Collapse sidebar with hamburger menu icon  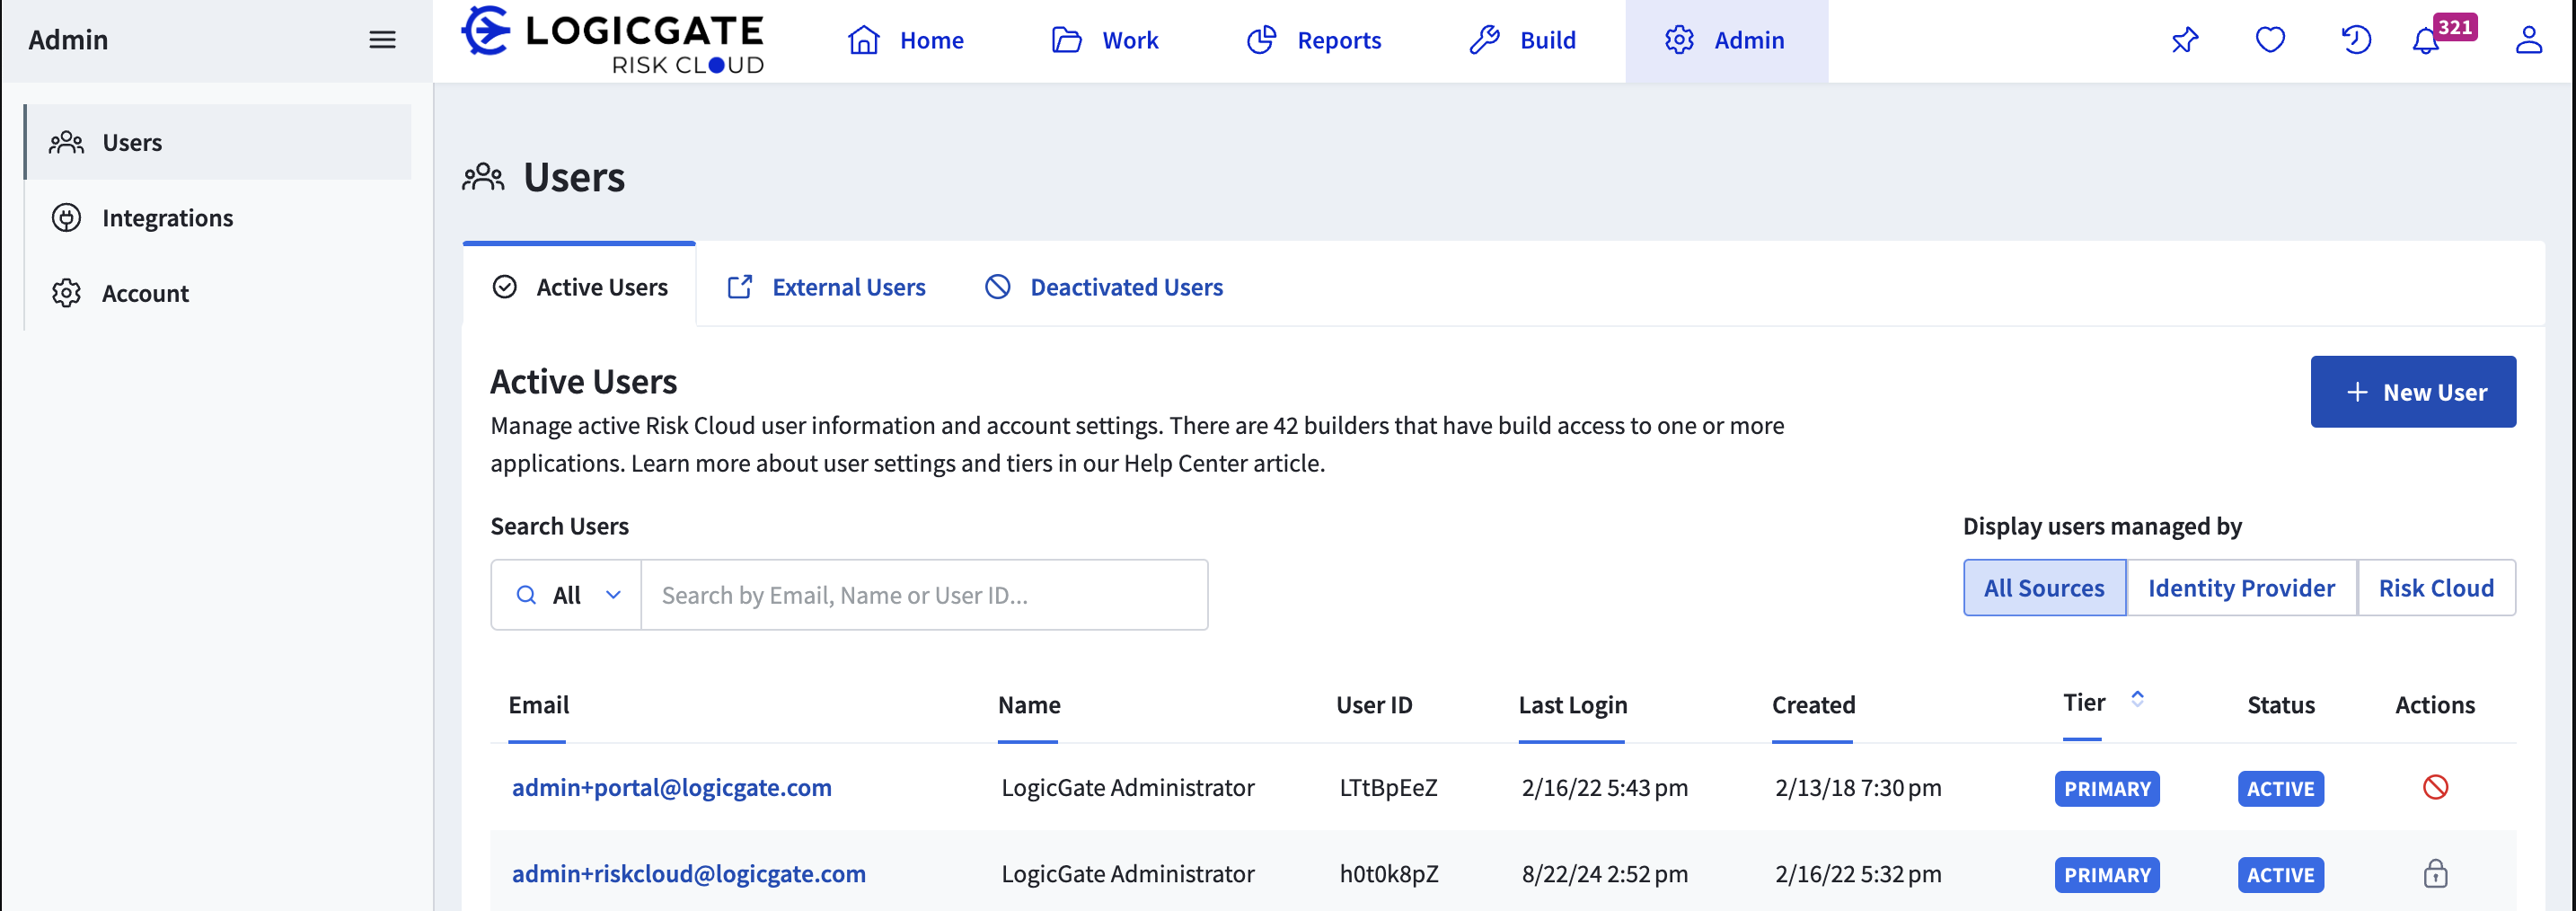pyautogui.click(x=382, y=40)
